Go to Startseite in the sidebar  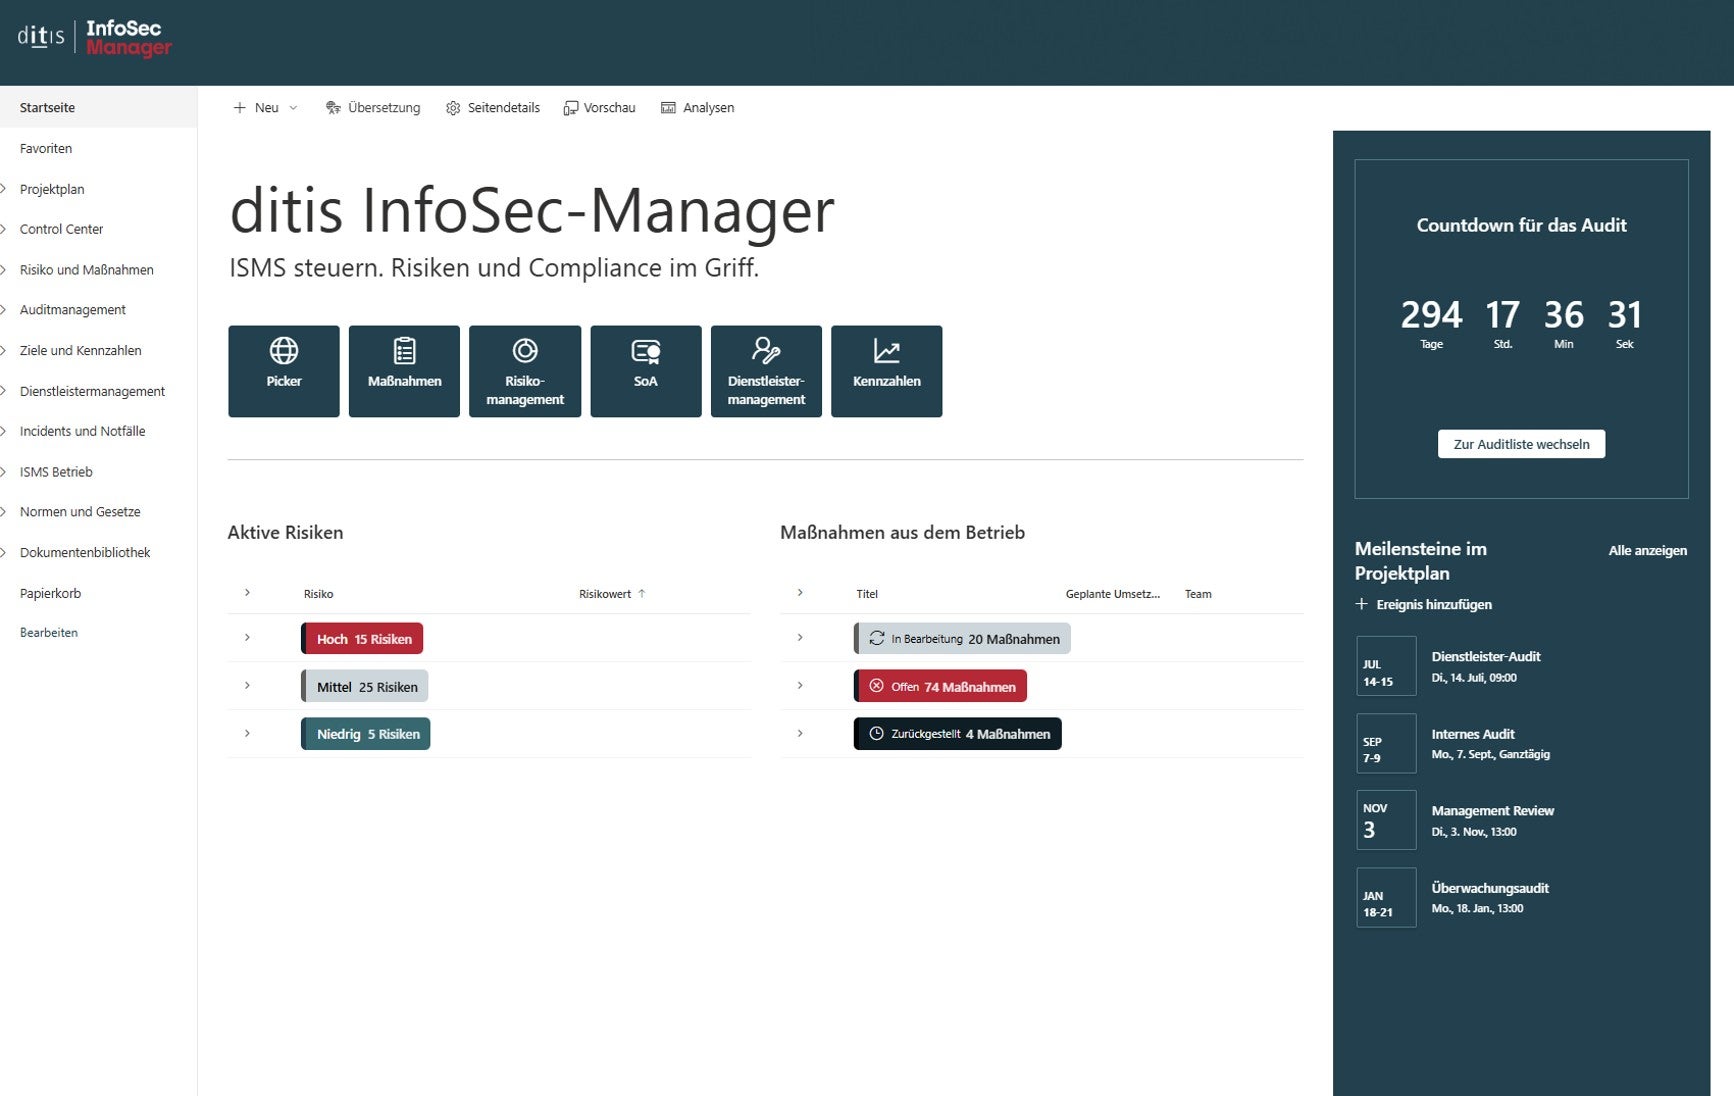98,107
